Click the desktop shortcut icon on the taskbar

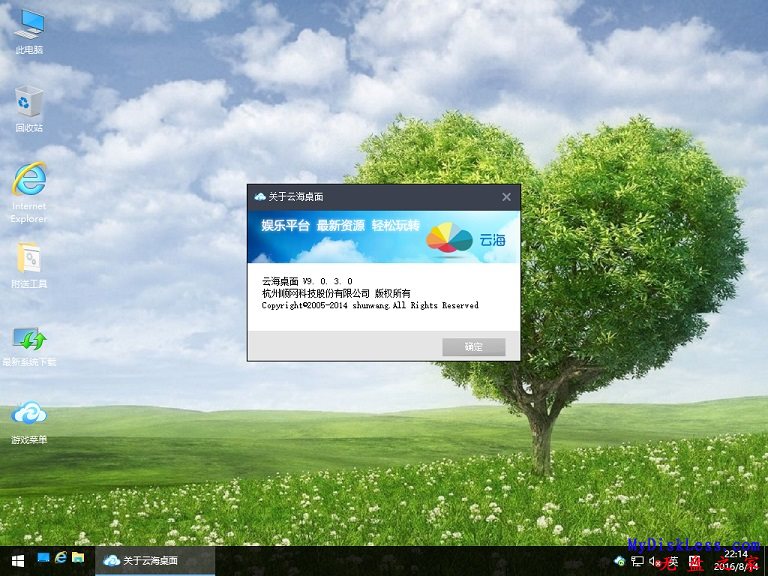43,558
